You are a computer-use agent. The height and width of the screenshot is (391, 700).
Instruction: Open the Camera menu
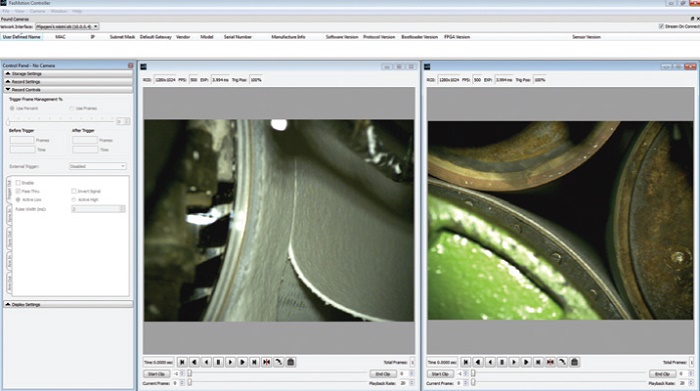(38, 11)
